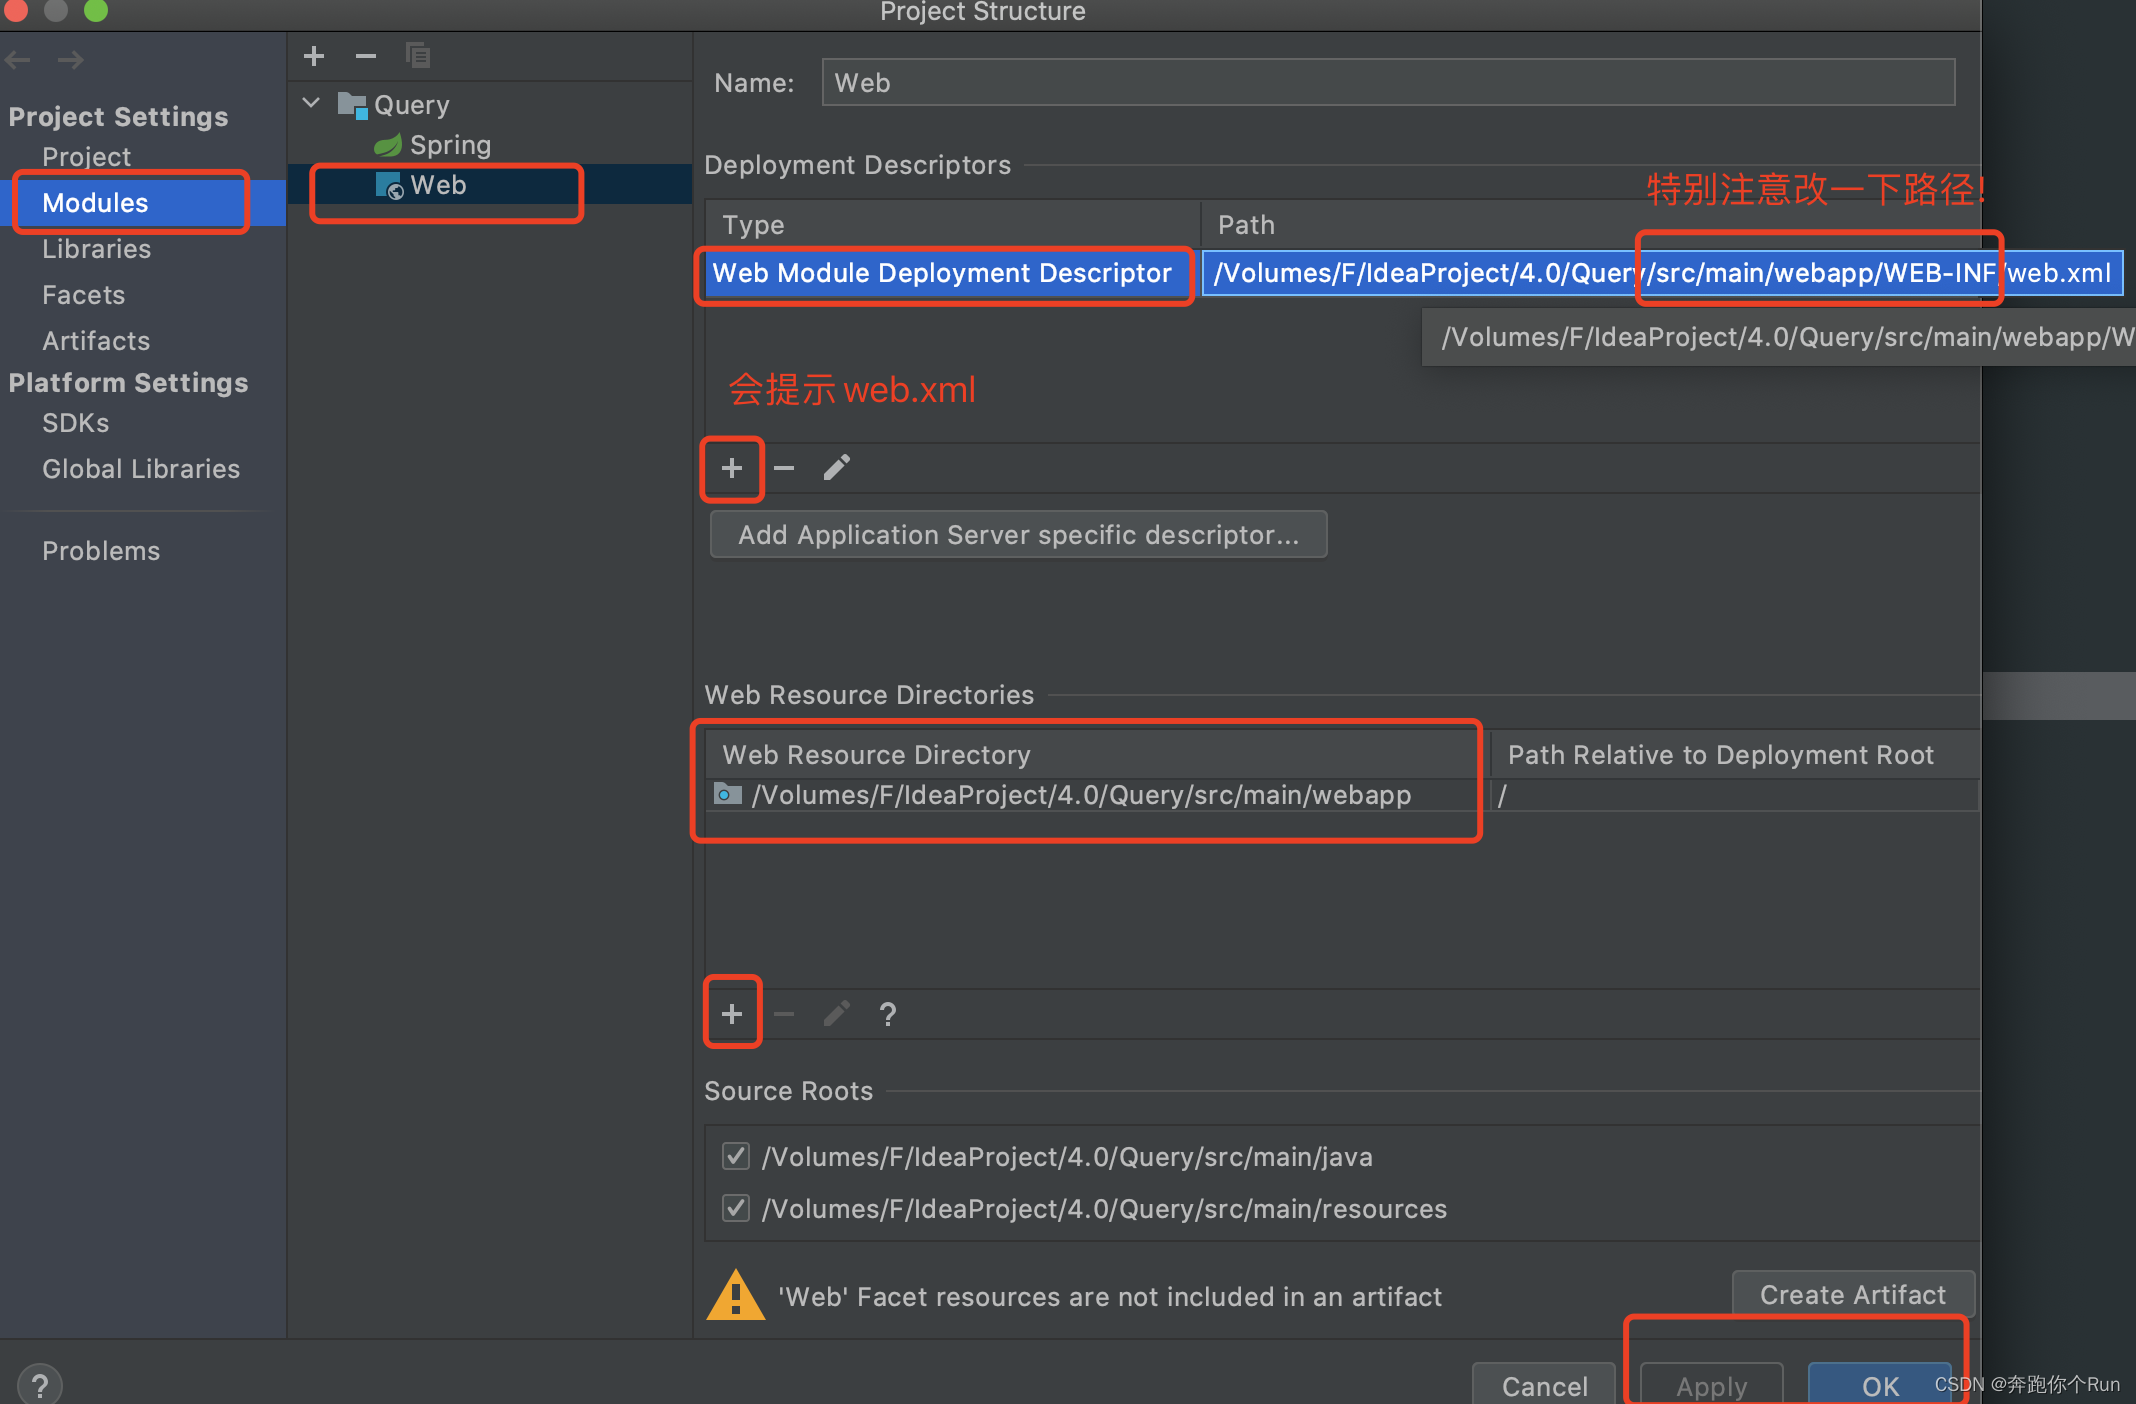Click the ? help icon in Web Resource Directories
The image size is (2136, 1404).
click(887, 1013)
